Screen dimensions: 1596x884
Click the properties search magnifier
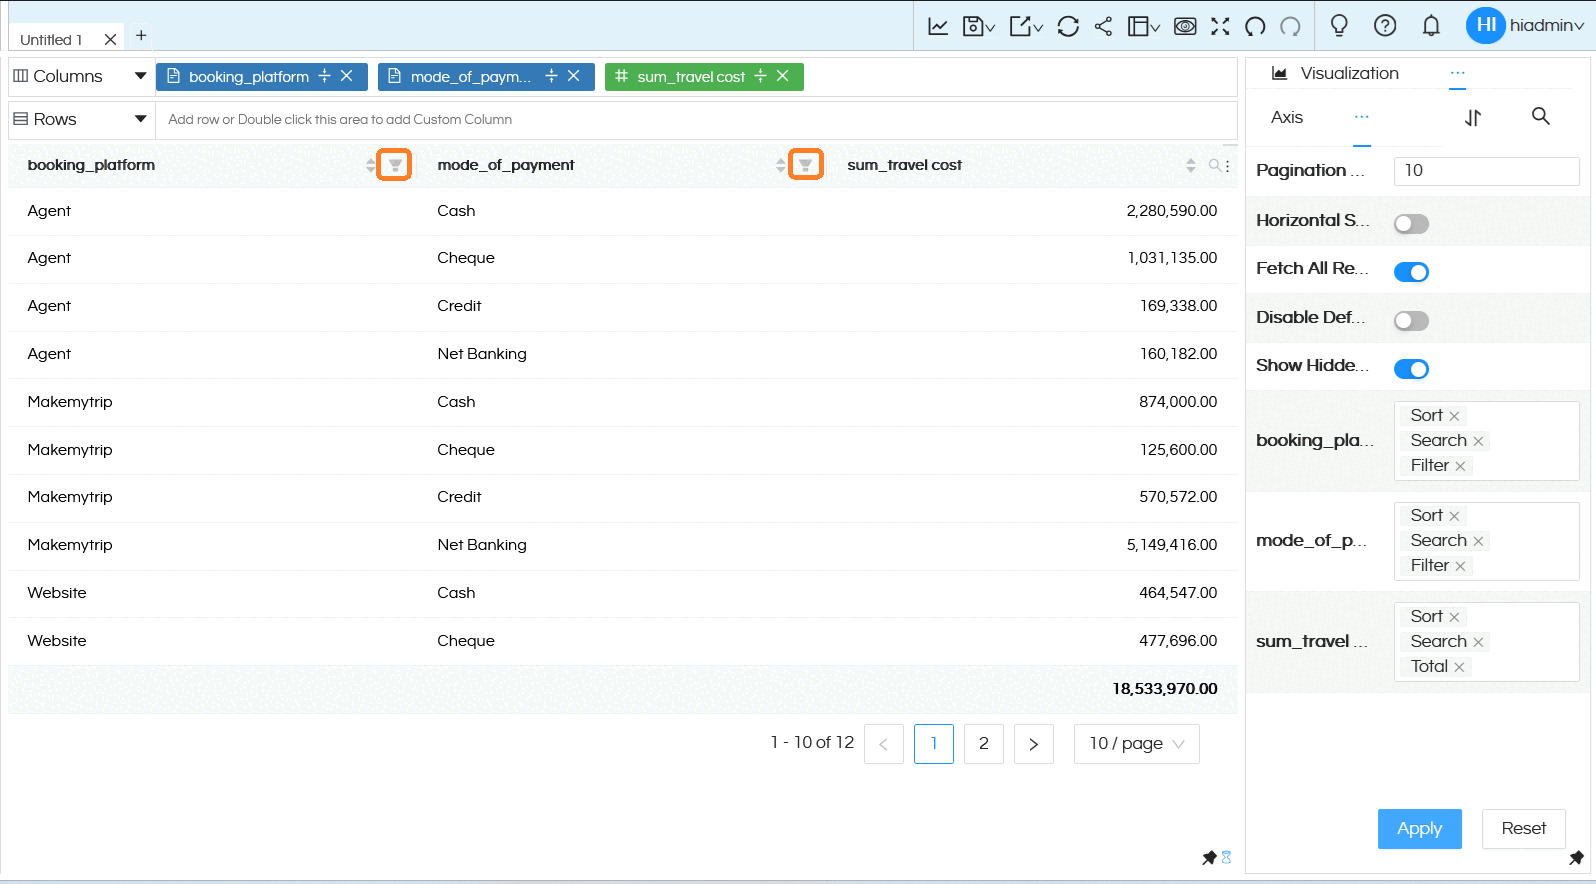tap(1541, 117)
